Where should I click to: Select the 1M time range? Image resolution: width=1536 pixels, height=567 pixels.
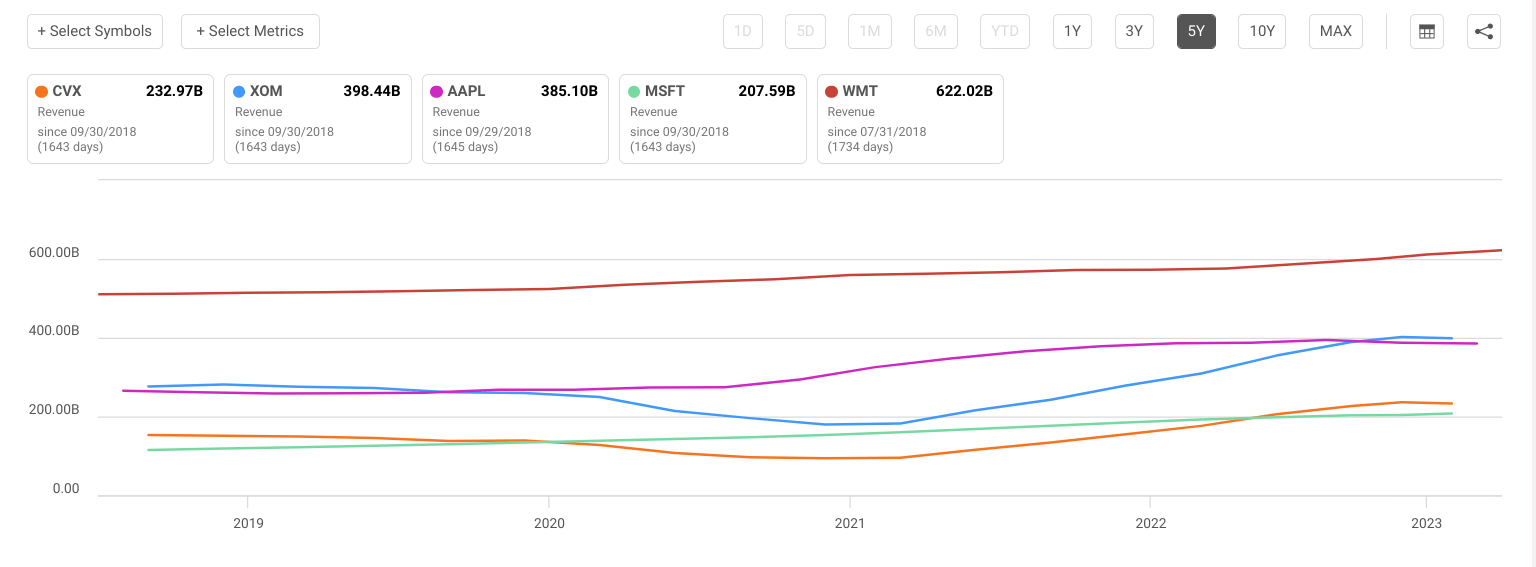coord(870,31)
